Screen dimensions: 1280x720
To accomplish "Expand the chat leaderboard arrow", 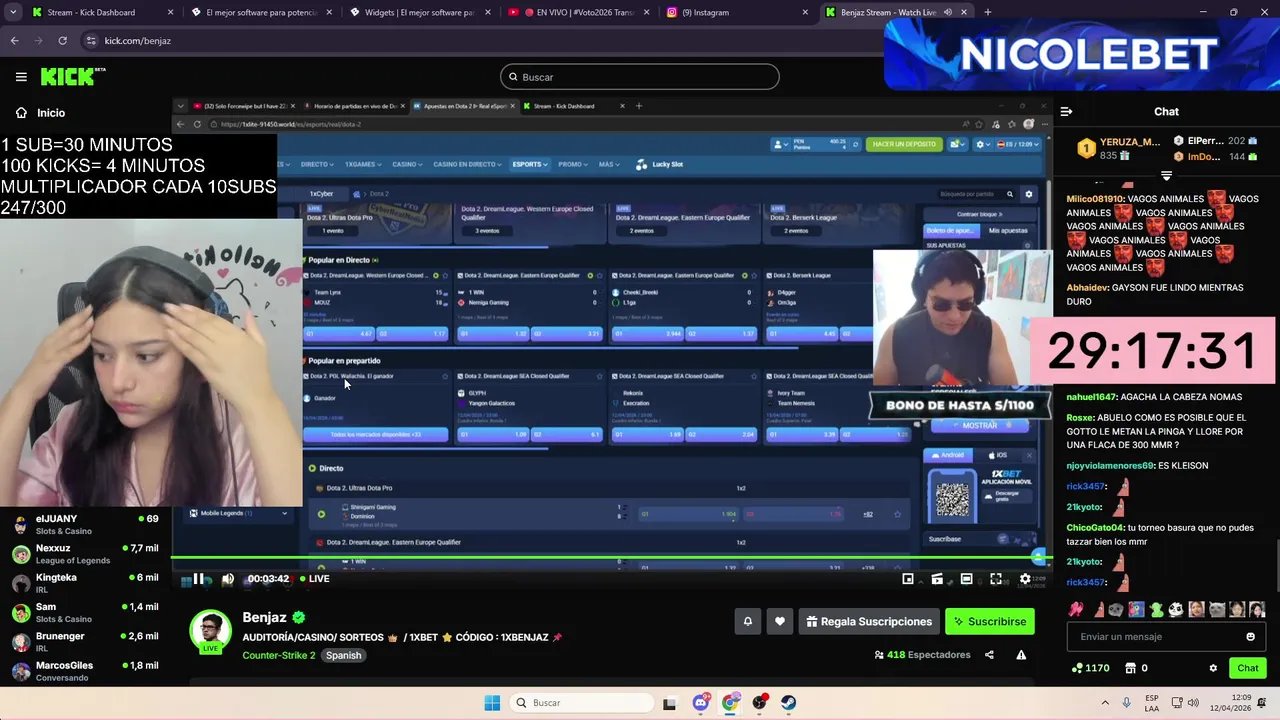I will click(x=1166, y=176).
